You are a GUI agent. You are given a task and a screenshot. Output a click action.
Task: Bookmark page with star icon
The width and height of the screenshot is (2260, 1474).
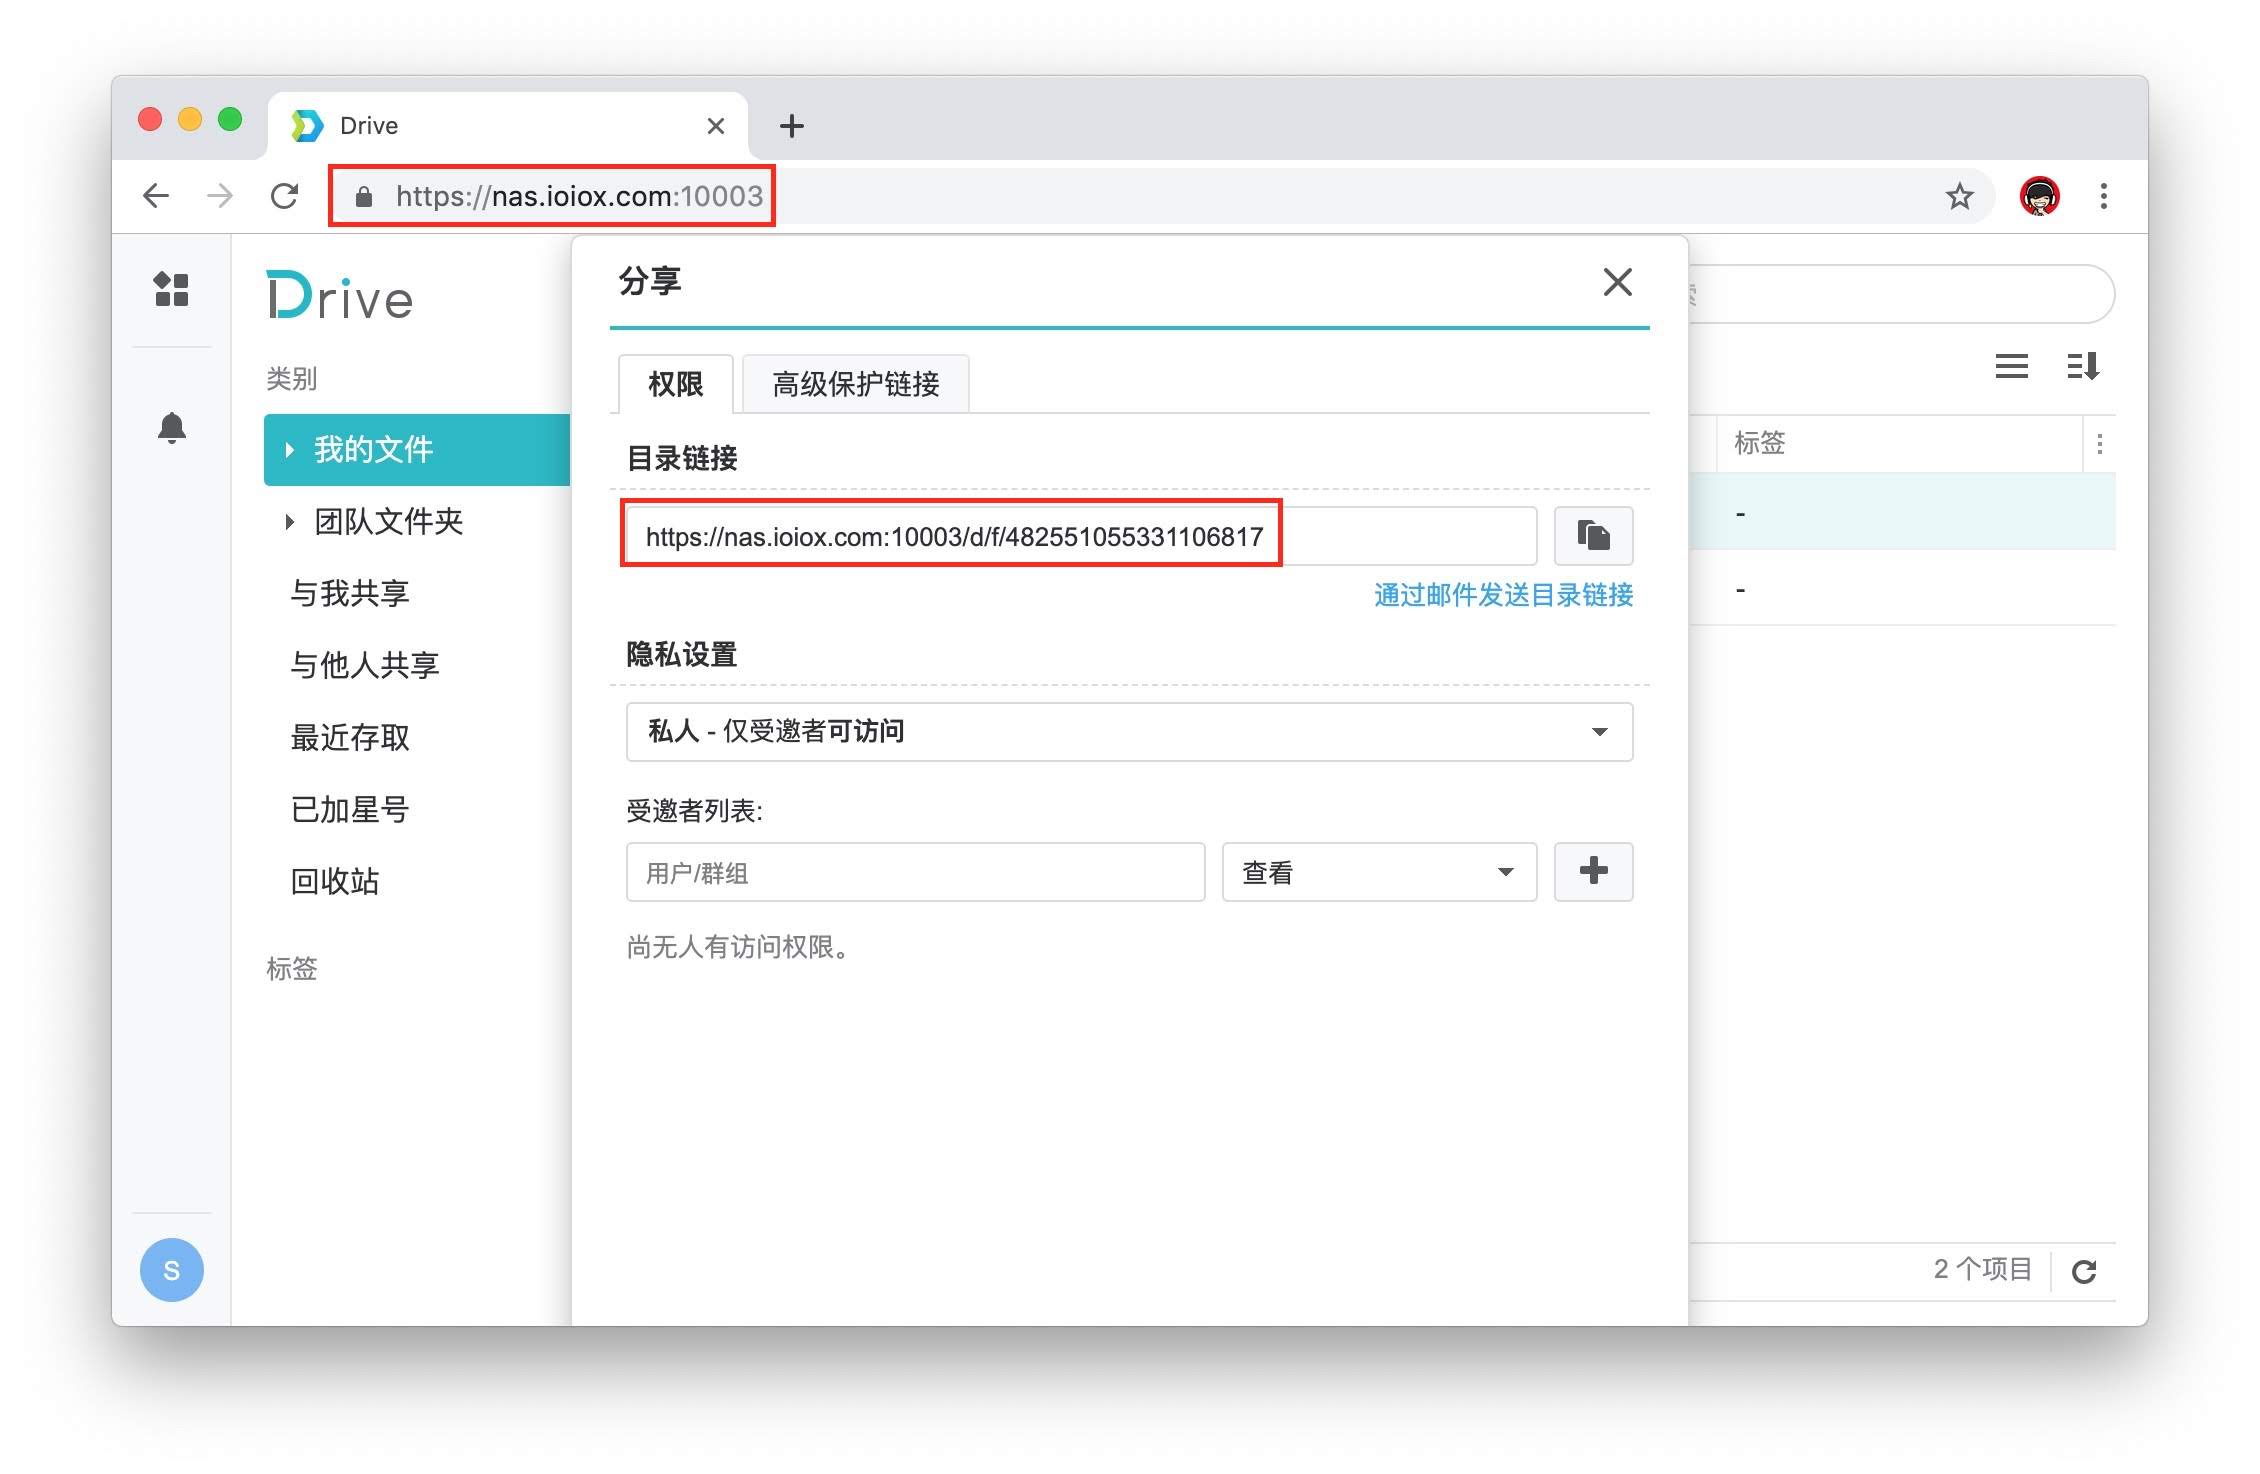(1959, 196)
